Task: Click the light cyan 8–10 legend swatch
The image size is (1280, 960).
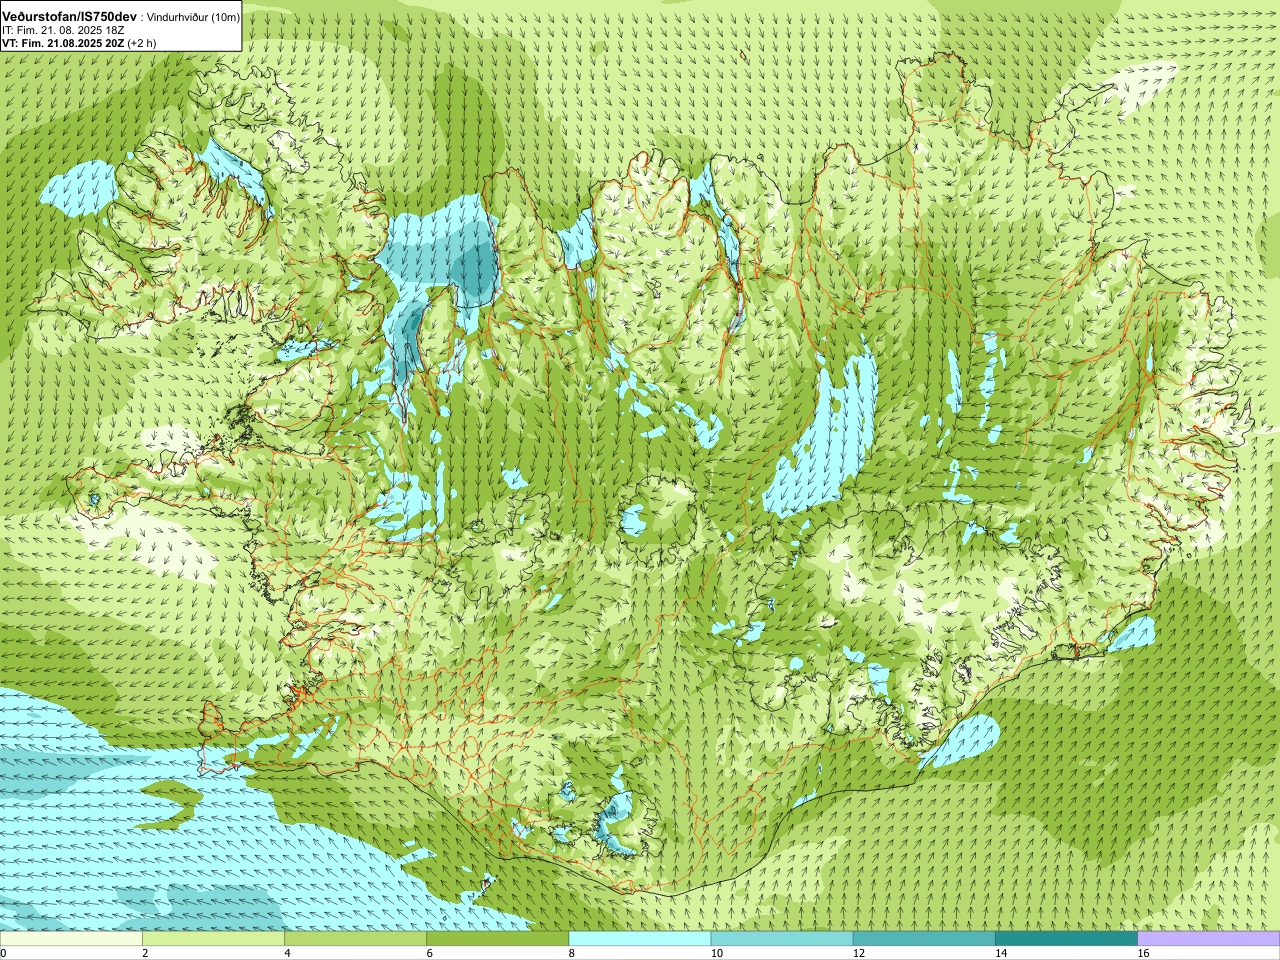Action: [x=640, y=939]
